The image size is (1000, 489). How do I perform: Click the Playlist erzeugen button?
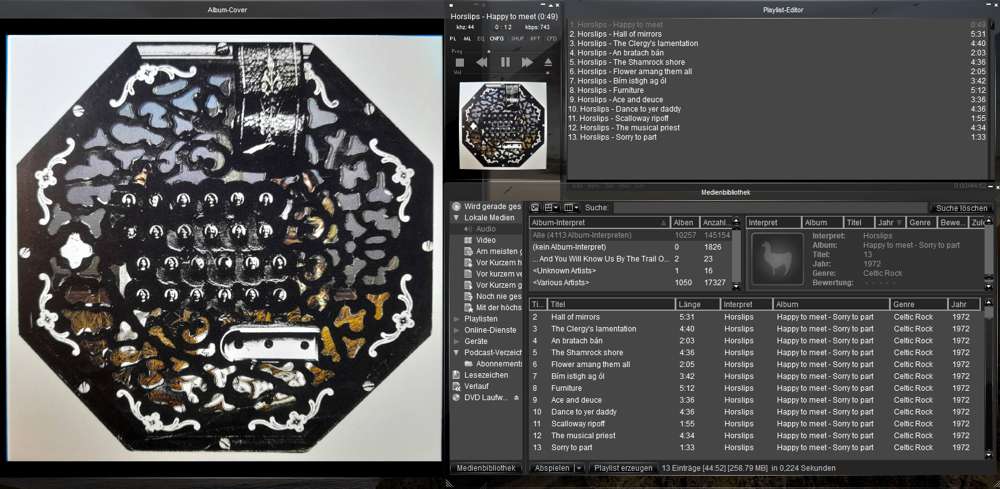pos(622,468)
